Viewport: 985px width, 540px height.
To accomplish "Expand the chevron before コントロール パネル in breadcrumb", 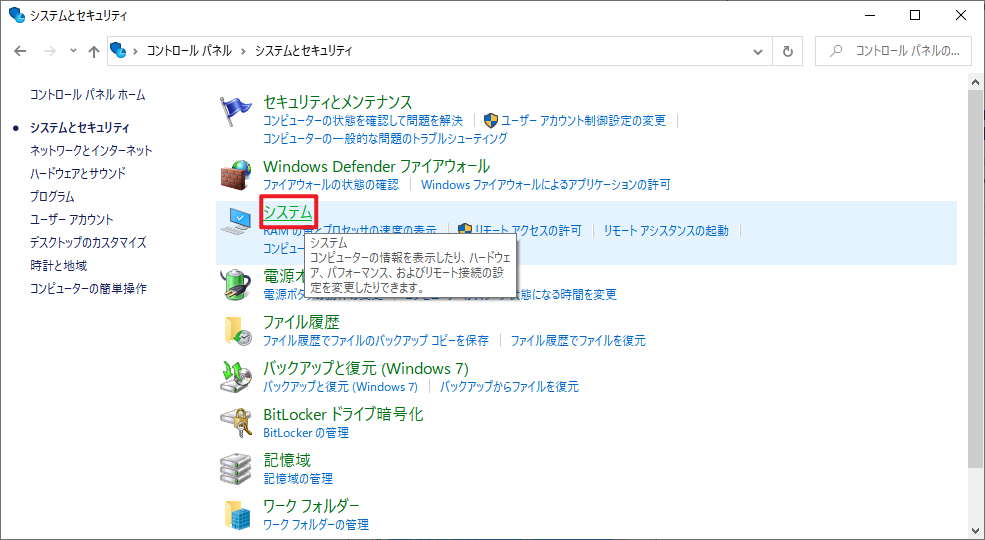I will click(x=135, y=51).
